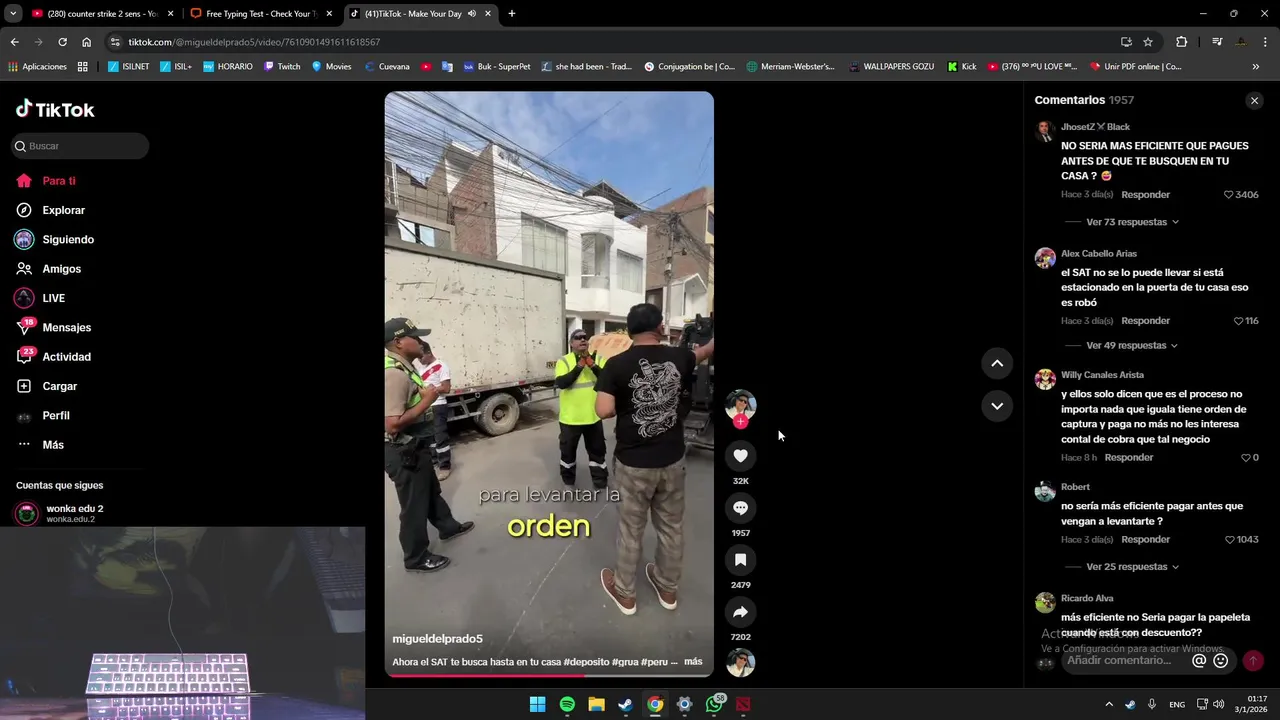The height and width of the screenshot is (720, 1280).
Task: Open system volume control in tray
Action: 1218,705
